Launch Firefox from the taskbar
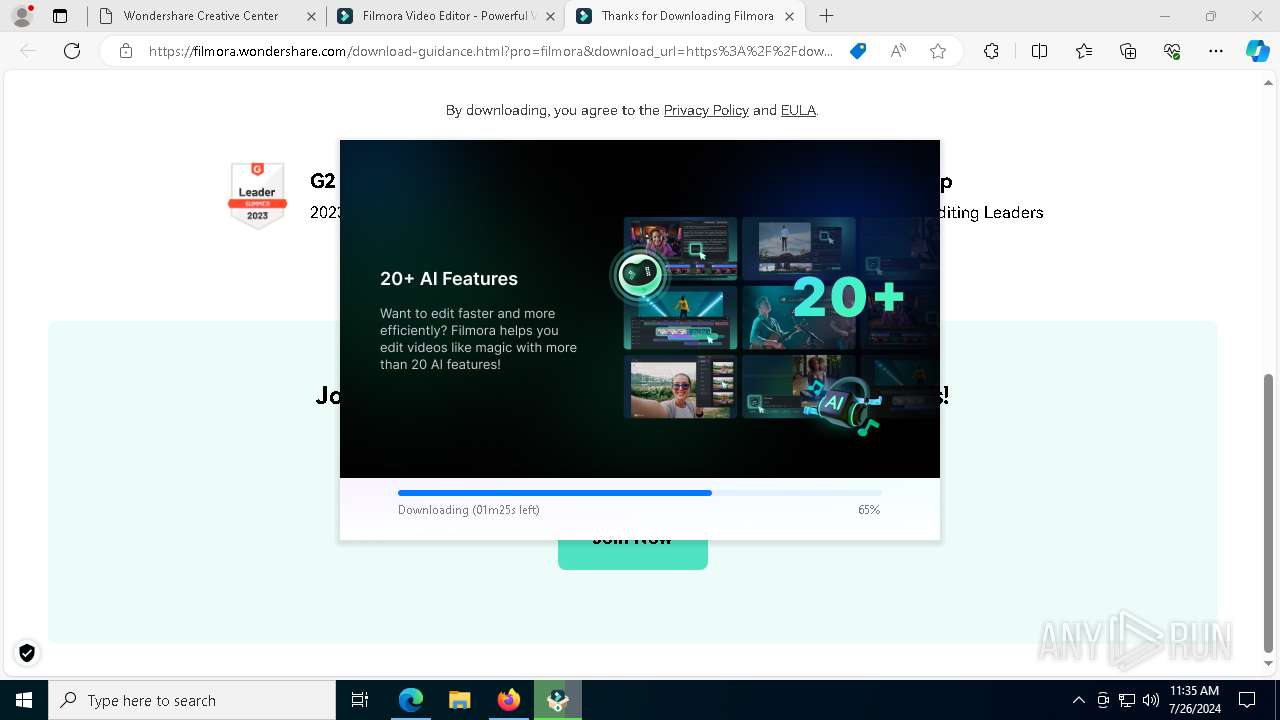1280x720 pixels. (508, 700)
